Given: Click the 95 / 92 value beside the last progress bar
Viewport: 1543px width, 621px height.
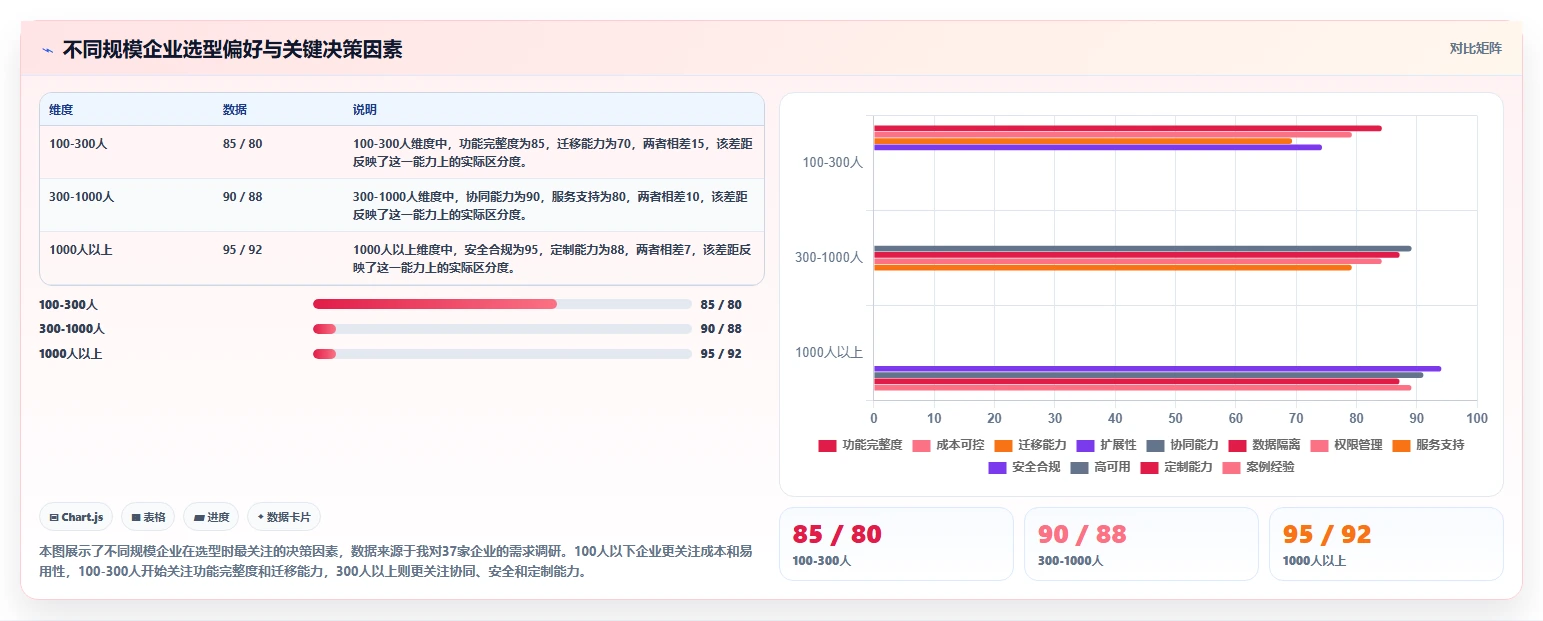Looking at the screenshot, I should (721, 354).
